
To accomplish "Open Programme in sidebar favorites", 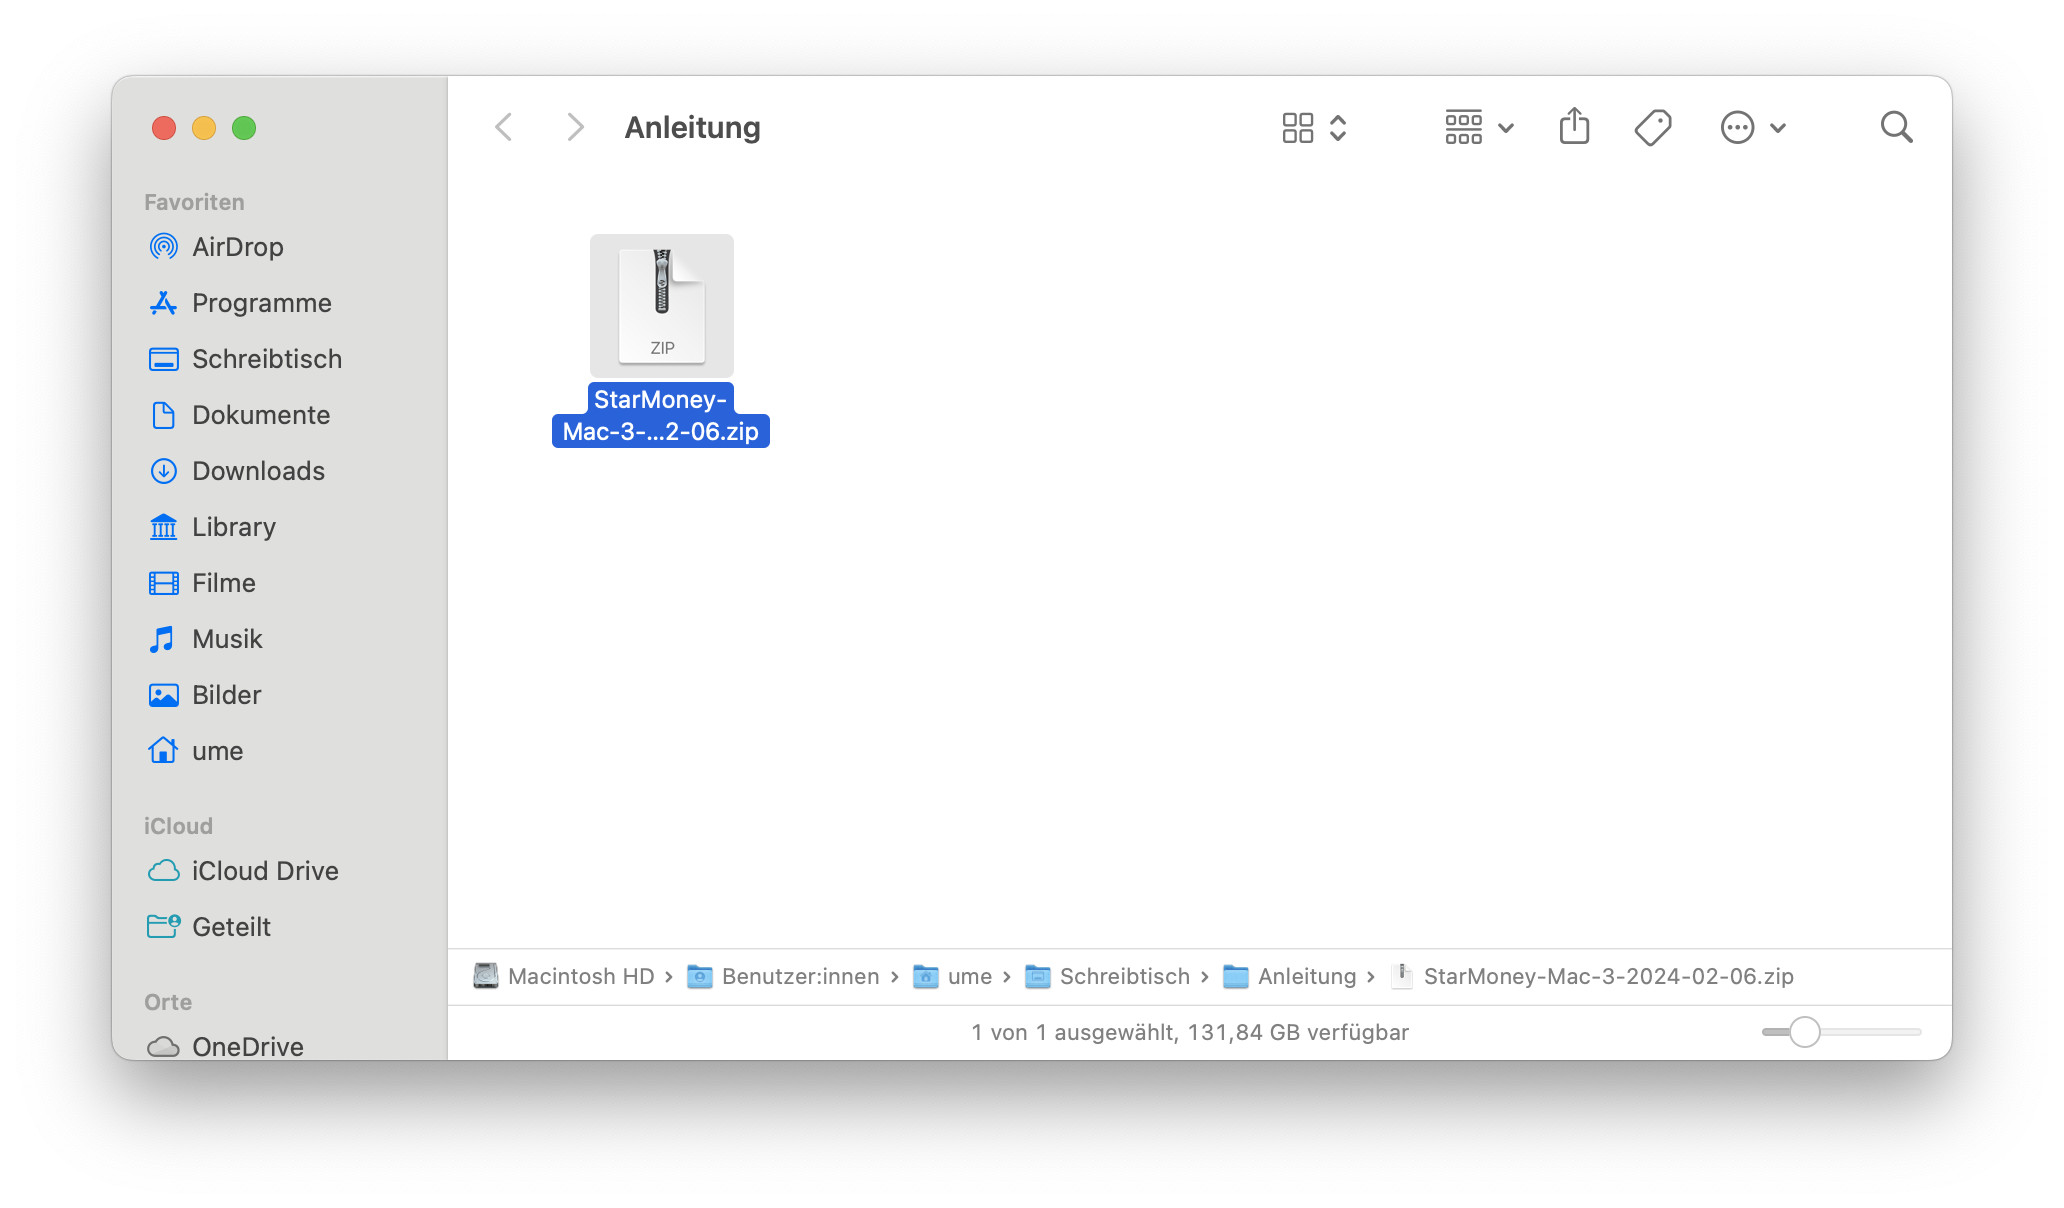I will (x=261, y=303).
